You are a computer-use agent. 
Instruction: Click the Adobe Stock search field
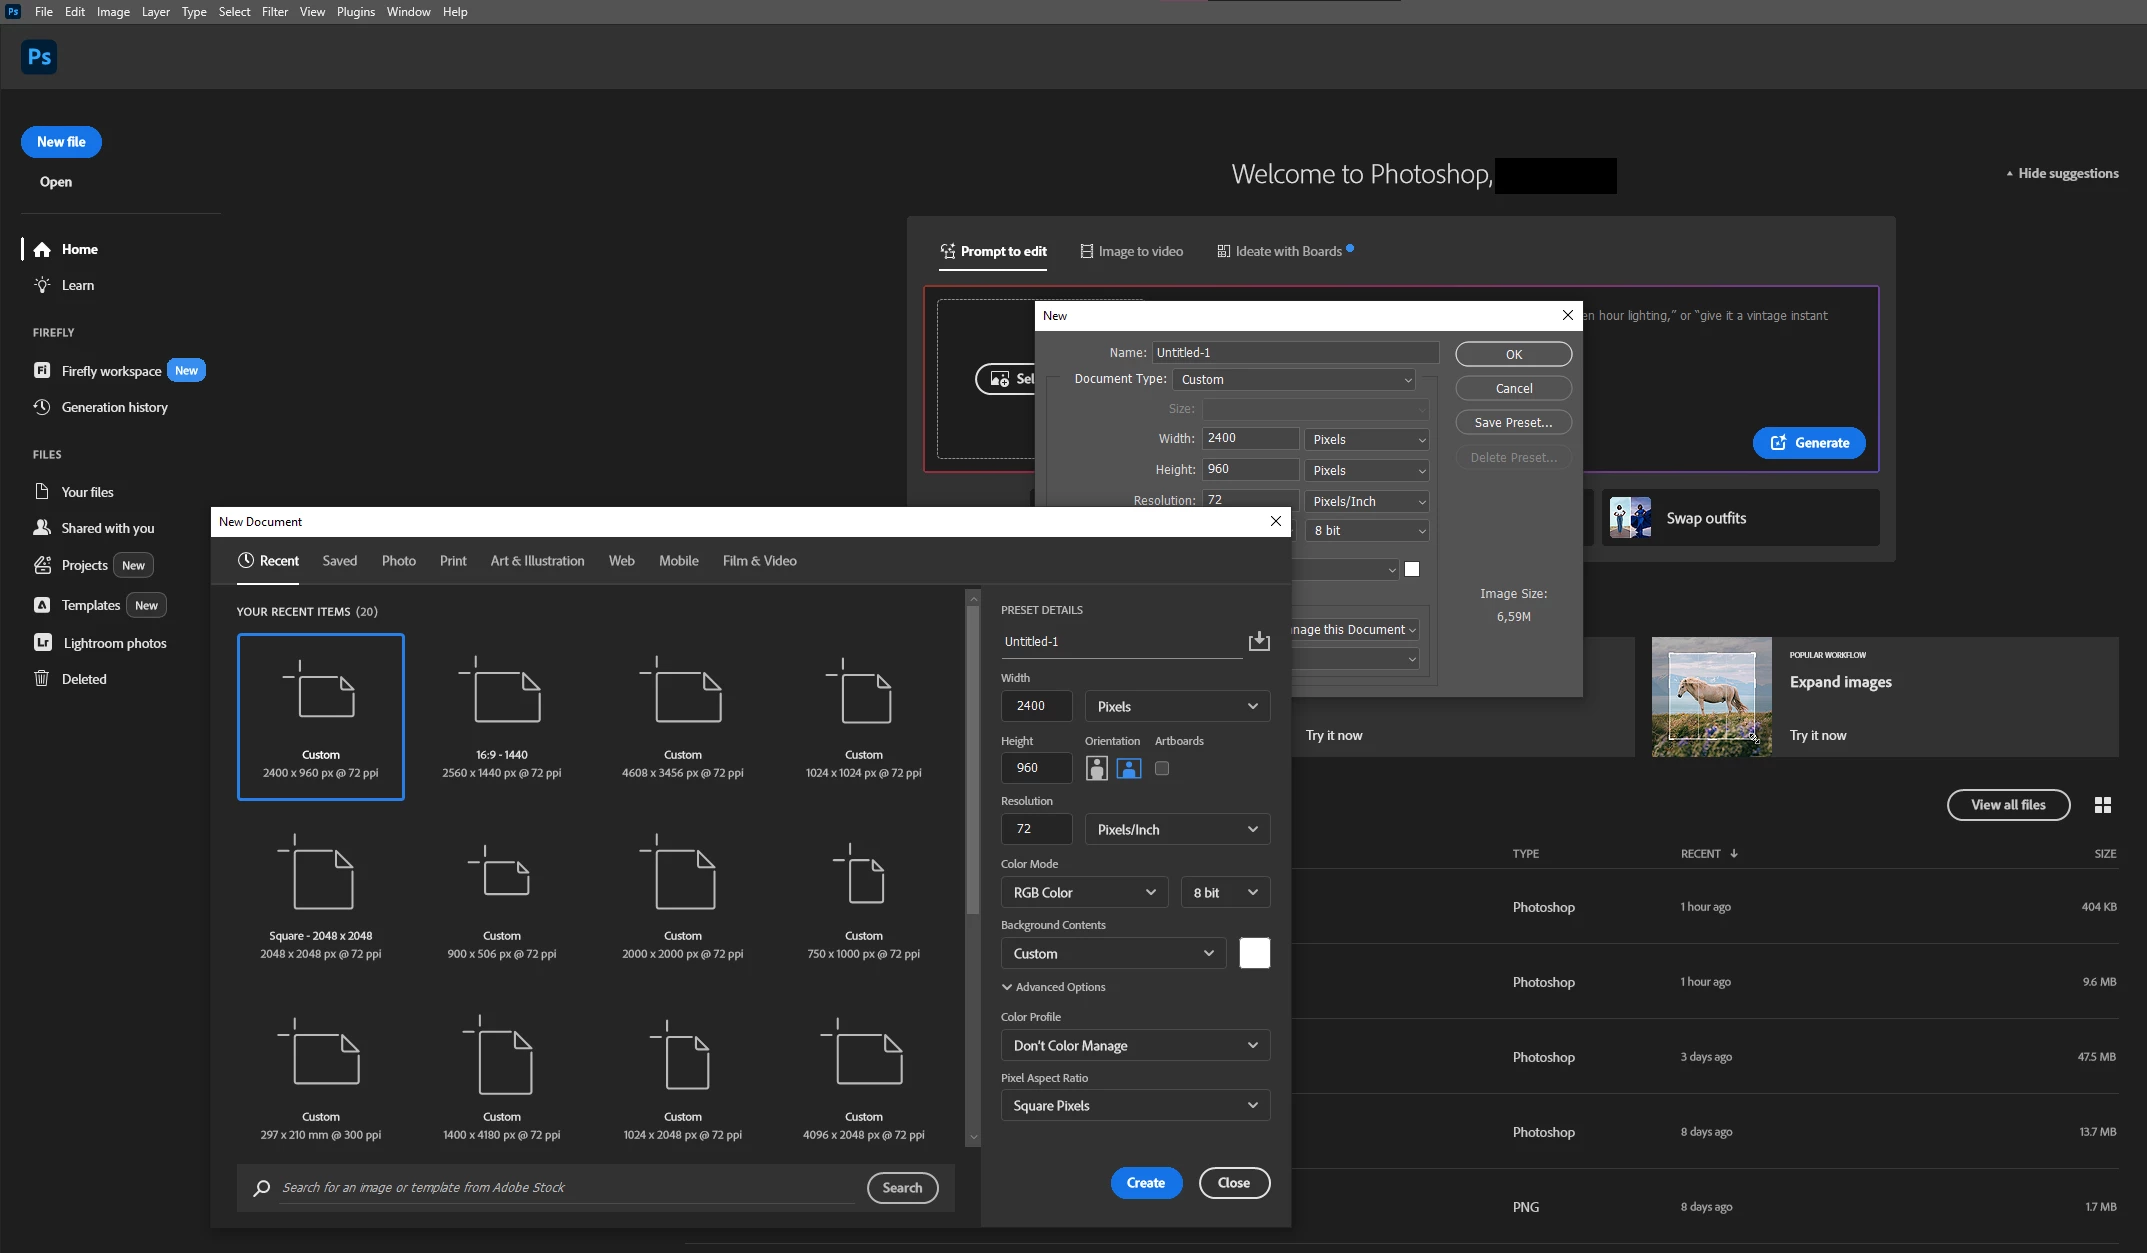pyautogui.click(x=568, y=1187)
